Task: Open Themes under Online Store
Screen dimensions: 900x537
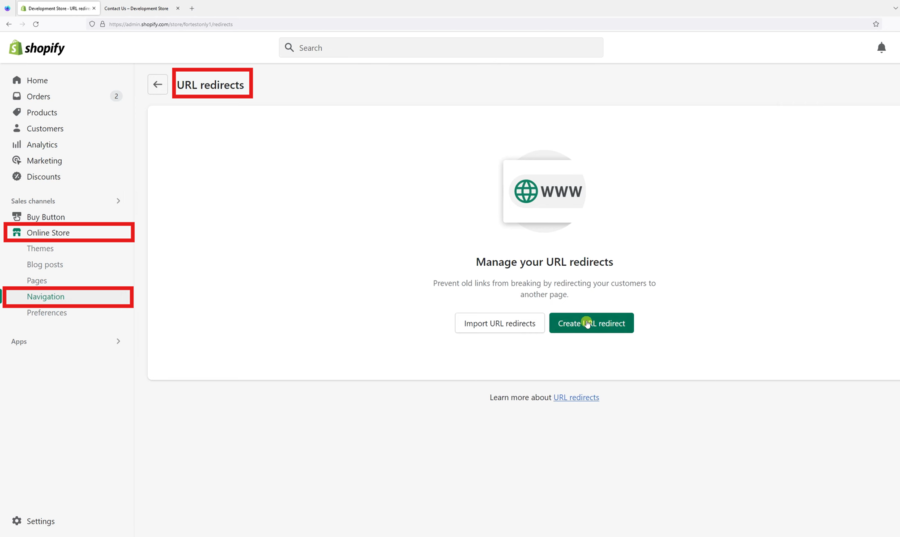Action: pyautogui.click(x=40, y=248)
